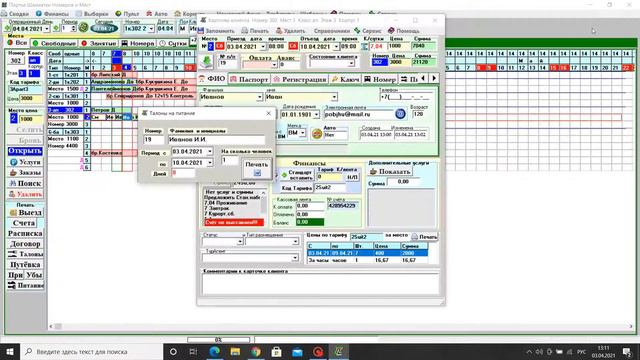Select the Все places filter

tap(17, 43)
